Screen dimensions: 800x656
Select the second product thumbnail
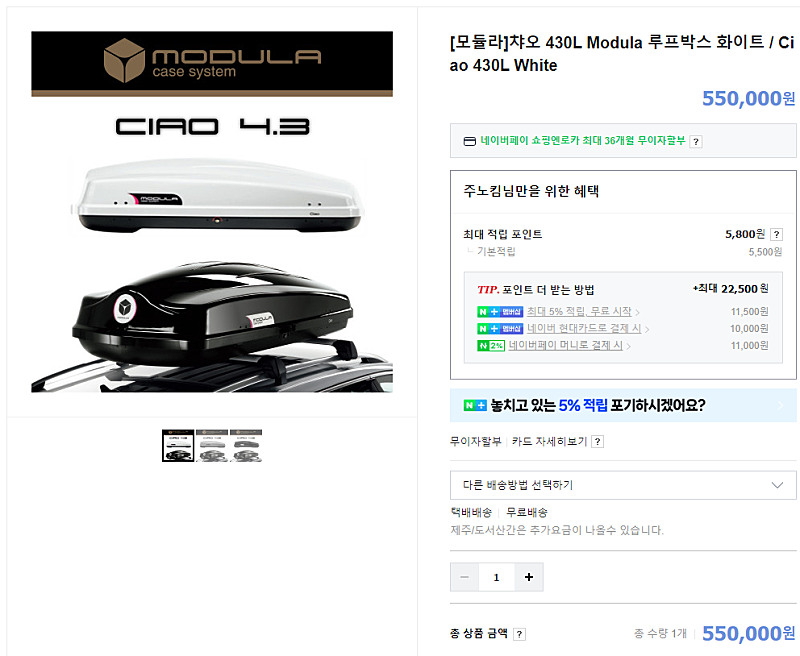[x=212, y=445]
